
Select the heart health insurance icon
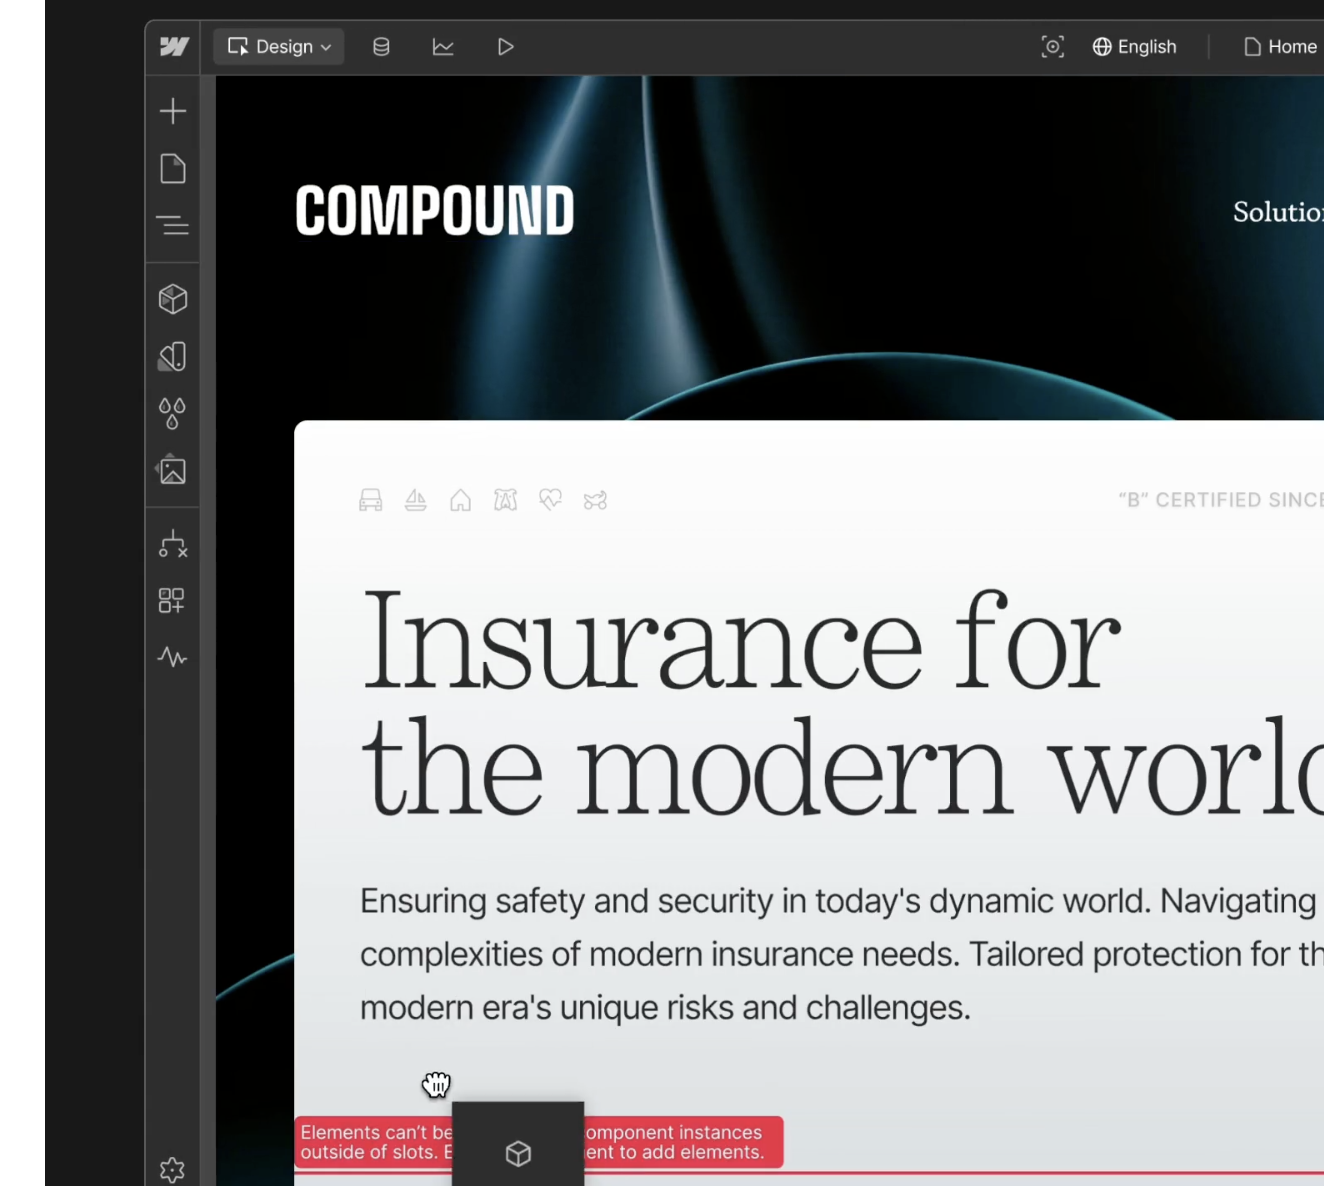(550, 500)
